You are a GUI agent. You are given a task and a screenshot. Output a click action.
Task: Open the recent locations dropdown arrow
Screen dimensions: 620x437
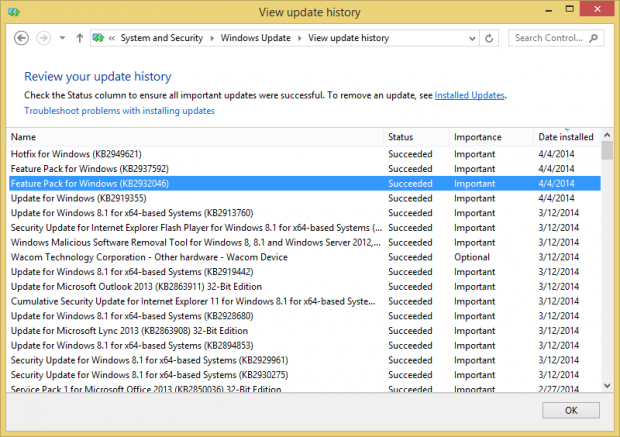pyautogui.click(x=62, y=38)
